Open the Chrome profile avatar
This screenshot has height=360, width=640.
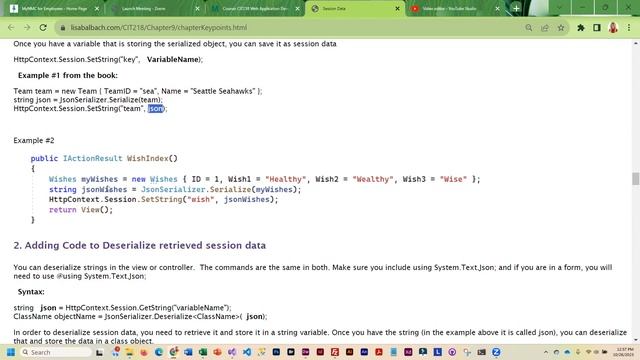coord(613,28)
